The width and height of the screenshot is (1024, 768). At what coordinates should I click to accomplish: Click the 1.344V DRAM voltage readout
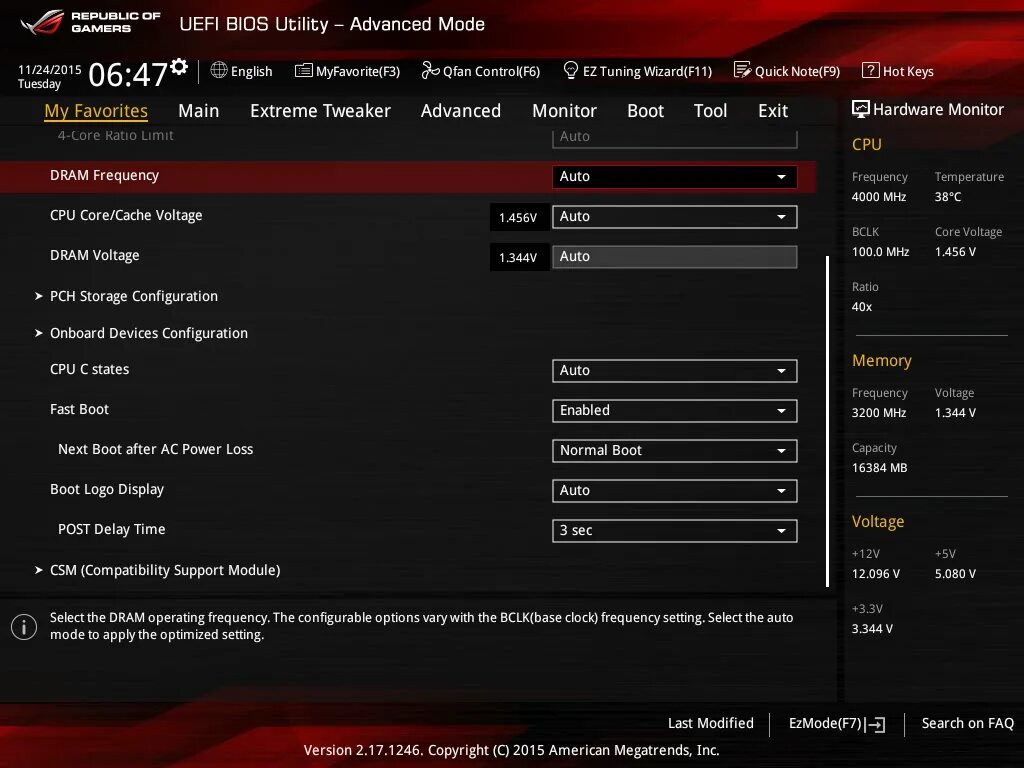[519, 257]
